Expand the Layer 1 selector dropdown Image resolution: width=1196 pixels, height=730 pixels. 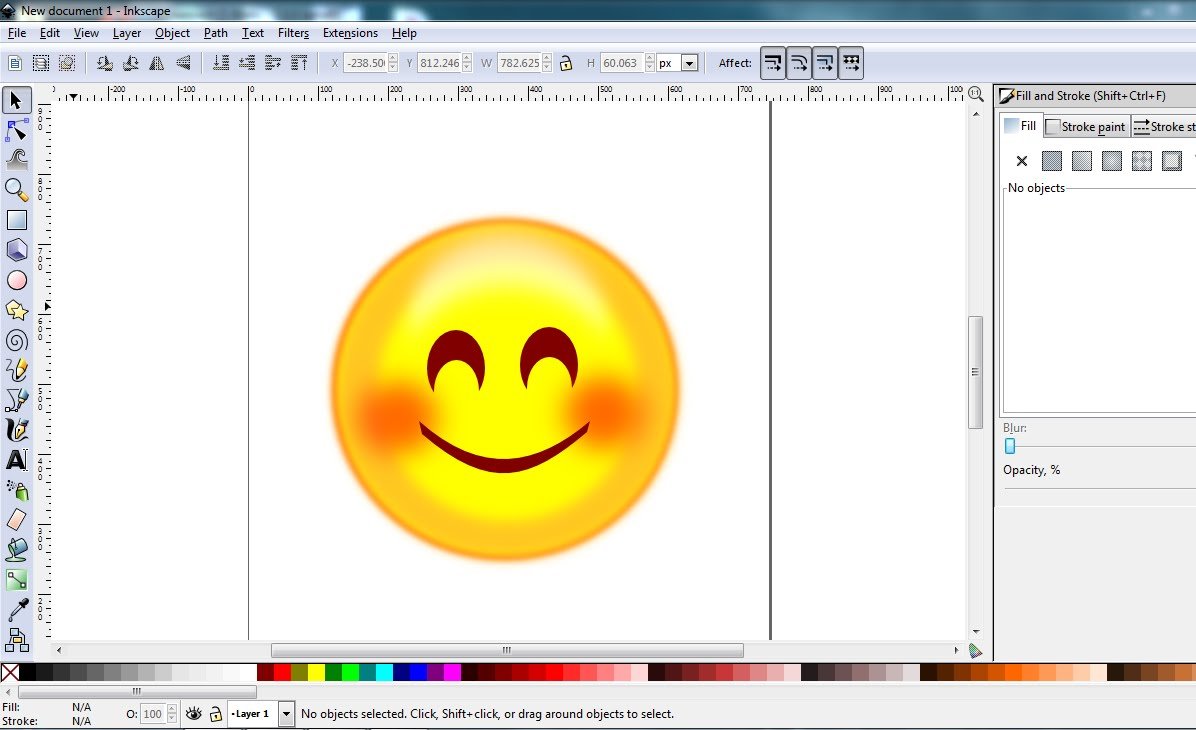point(287,714)
